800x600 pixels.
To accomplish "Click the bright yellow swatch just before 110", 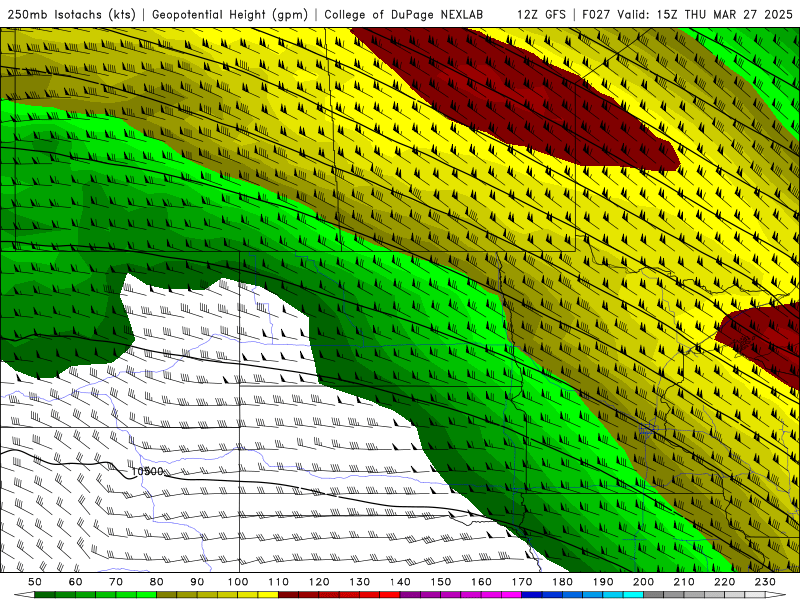I will [x=268, y=595].
